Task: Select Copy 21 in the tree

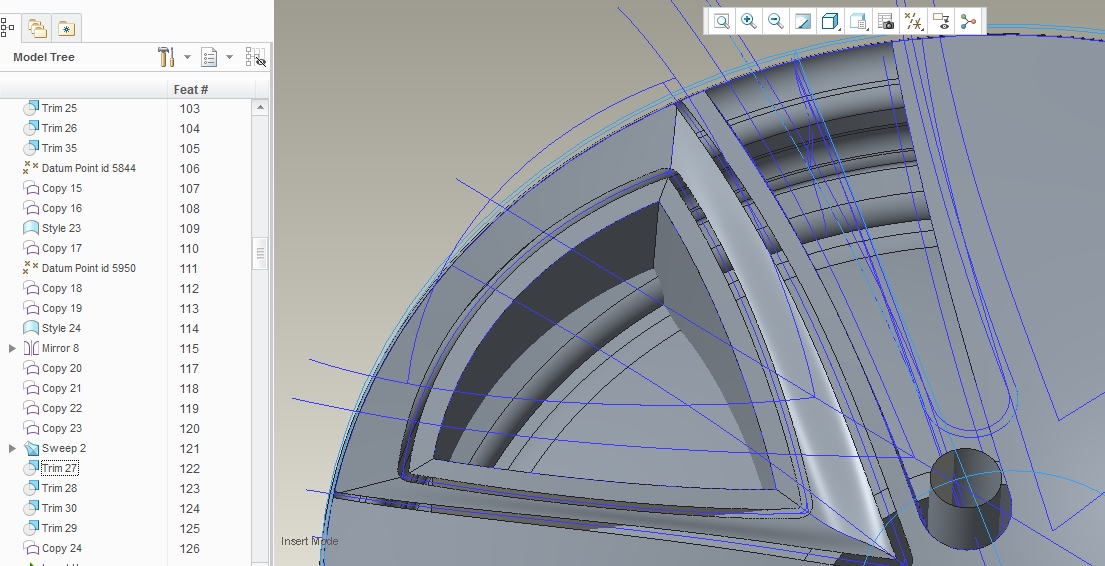Action: (x=61, y=388)
